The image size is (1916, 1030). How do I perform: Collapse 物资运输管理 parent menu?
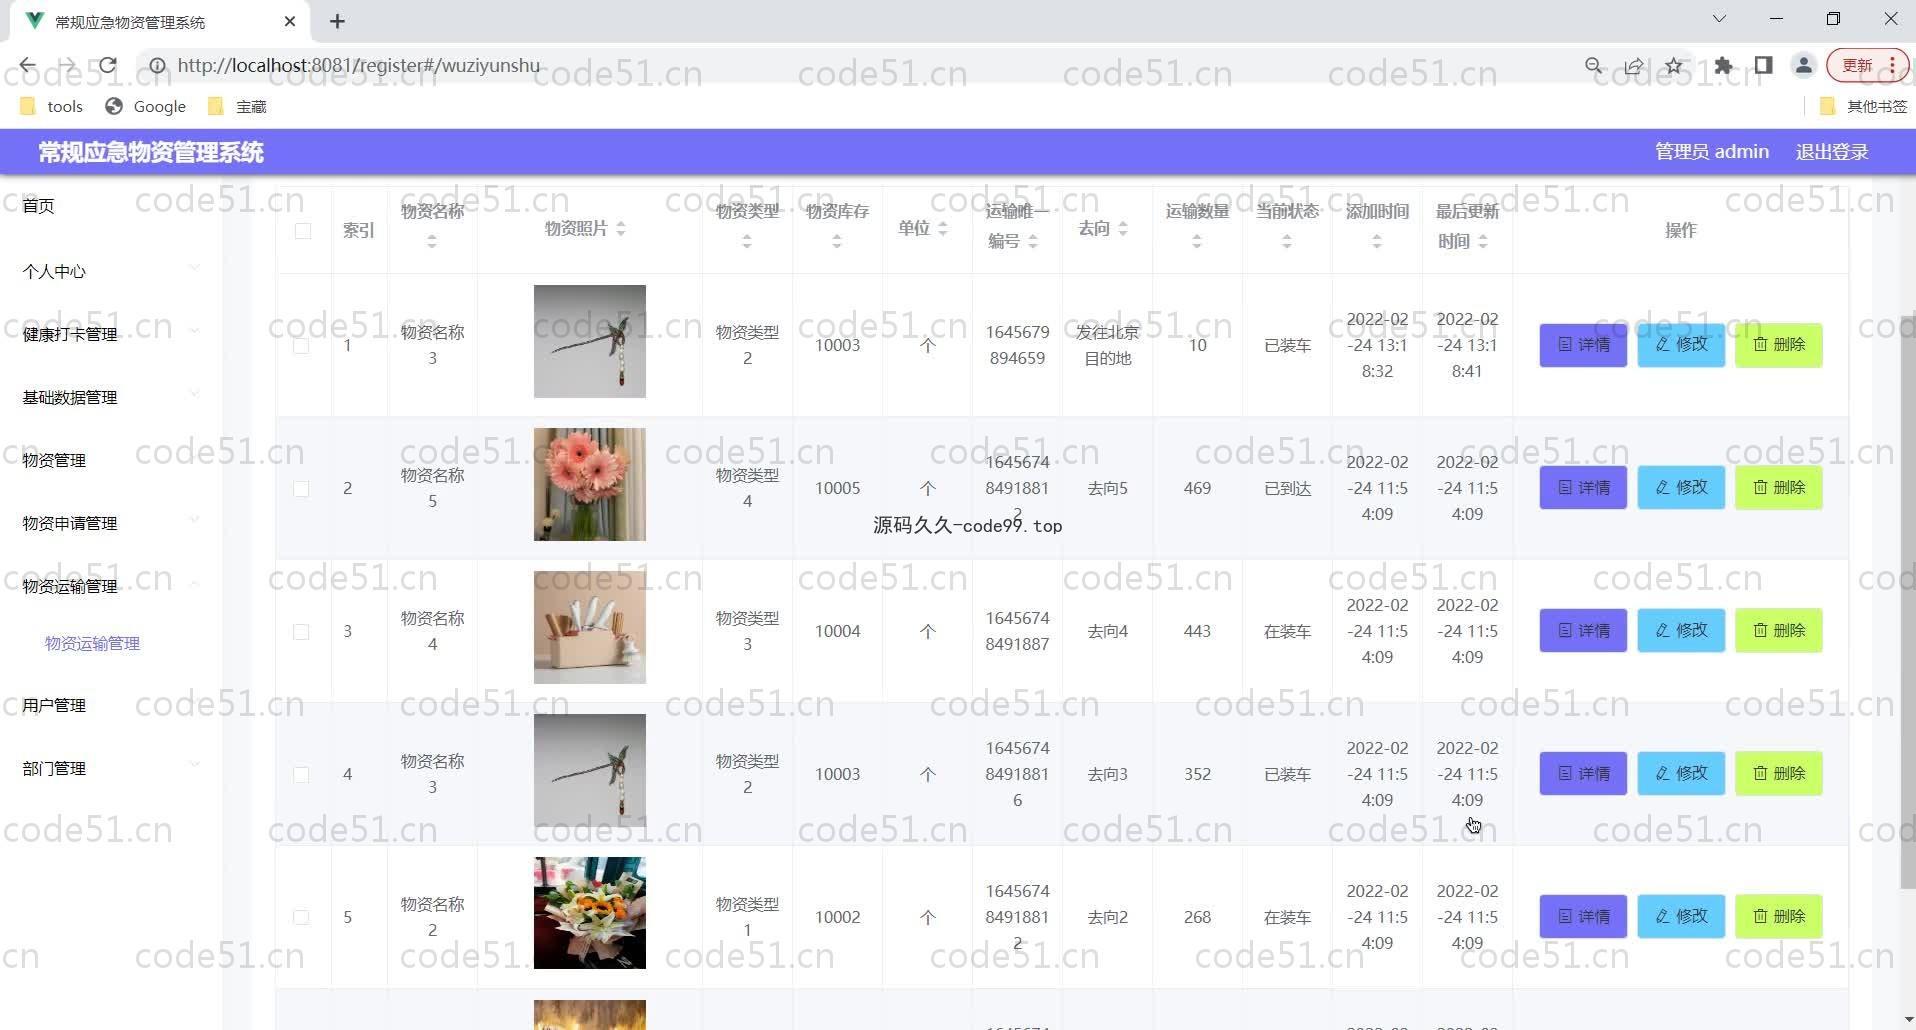(110, 586)
